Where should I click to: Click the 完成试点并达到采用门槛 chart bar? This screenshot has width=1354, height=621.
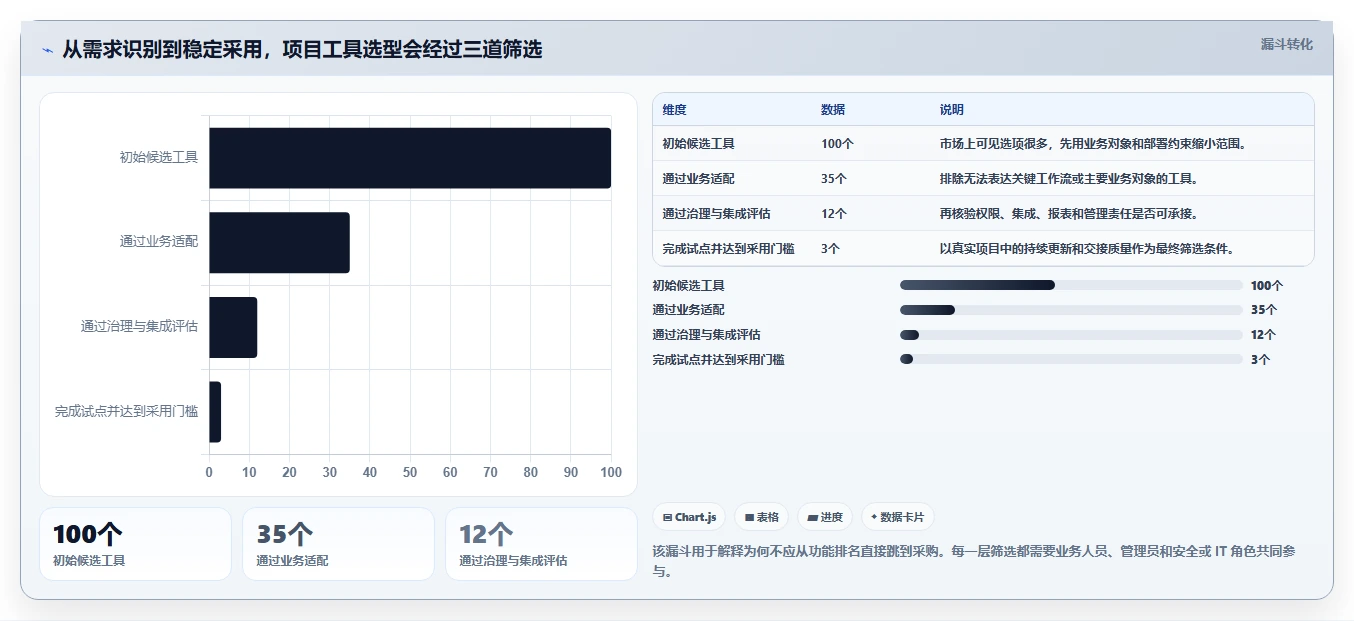[x=215, y=412]
